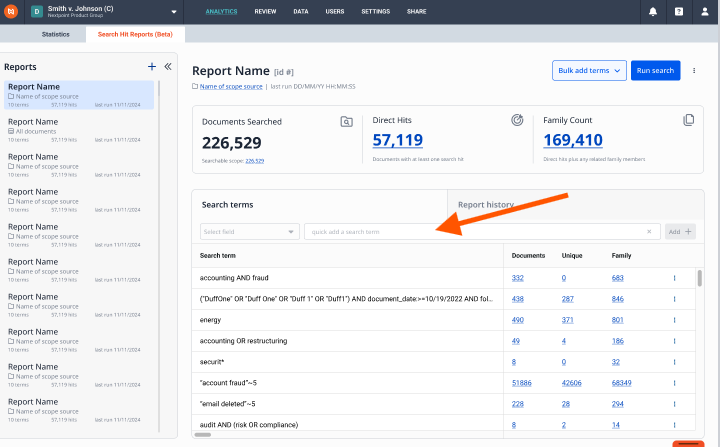The height and width of the screenshot is (447, 720).
Task: Click the Searchable scope 226,529 link
Action: point(254,161)
